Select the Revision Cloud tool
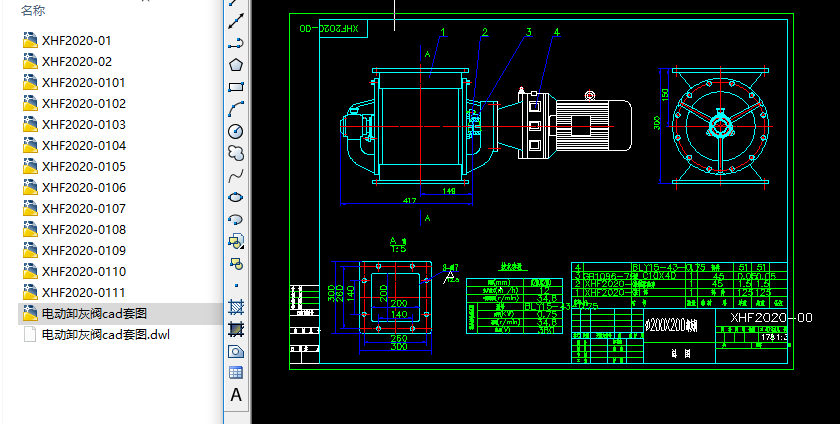The height and width of the screenshot is (424, 840). click(236, 152)
